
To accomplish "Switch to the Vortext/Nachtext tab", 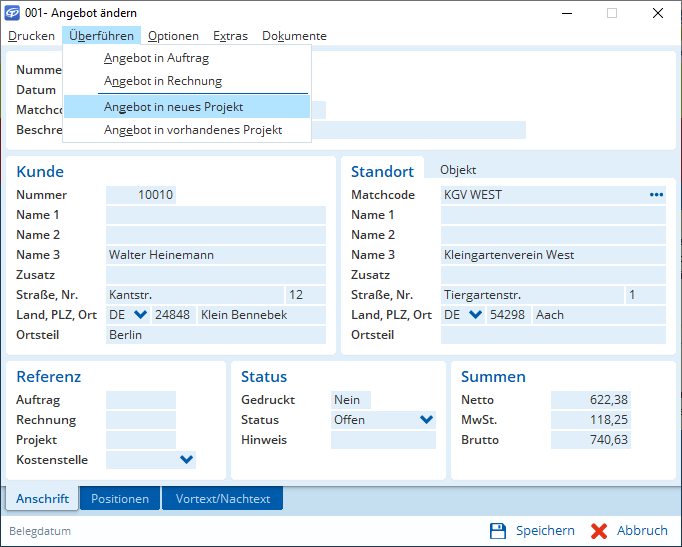I will (222, 499).
